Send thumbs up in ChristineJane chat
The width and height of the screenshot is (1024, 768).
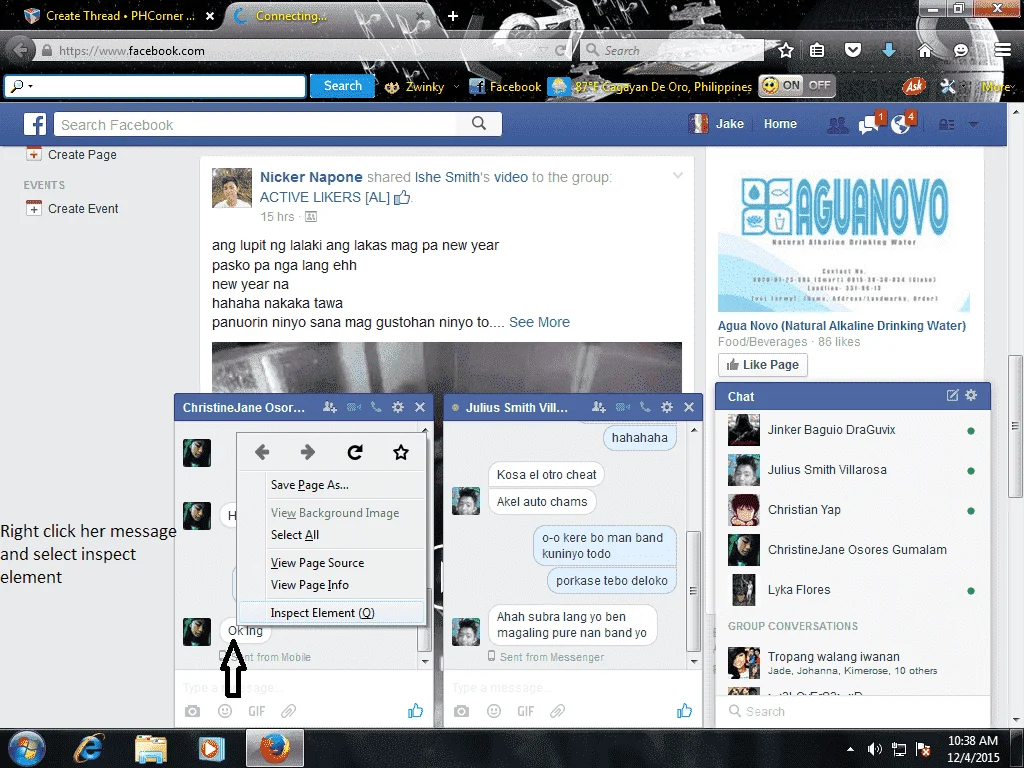(415, 711)
